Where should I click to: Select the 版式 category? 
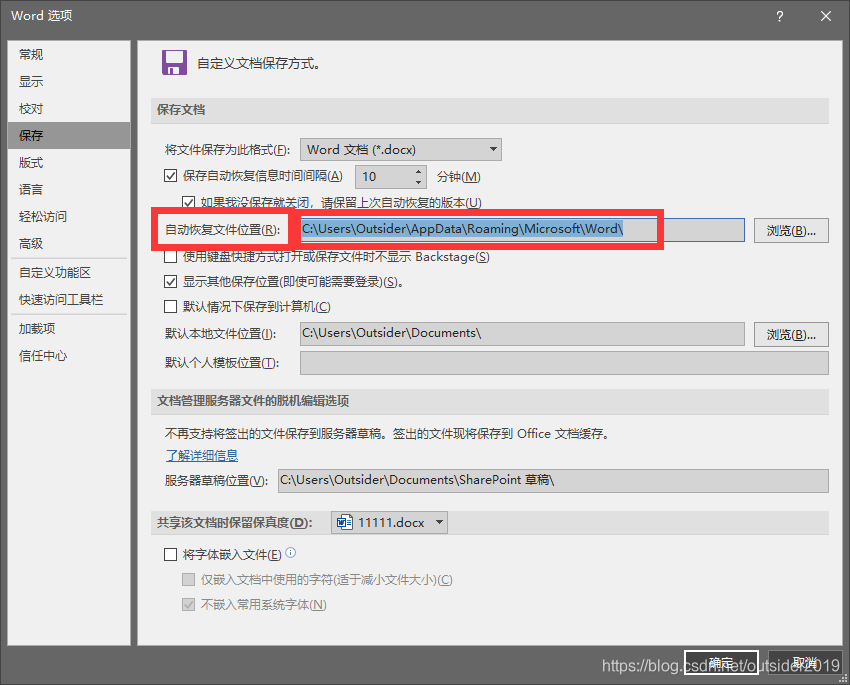click(69, 163)
